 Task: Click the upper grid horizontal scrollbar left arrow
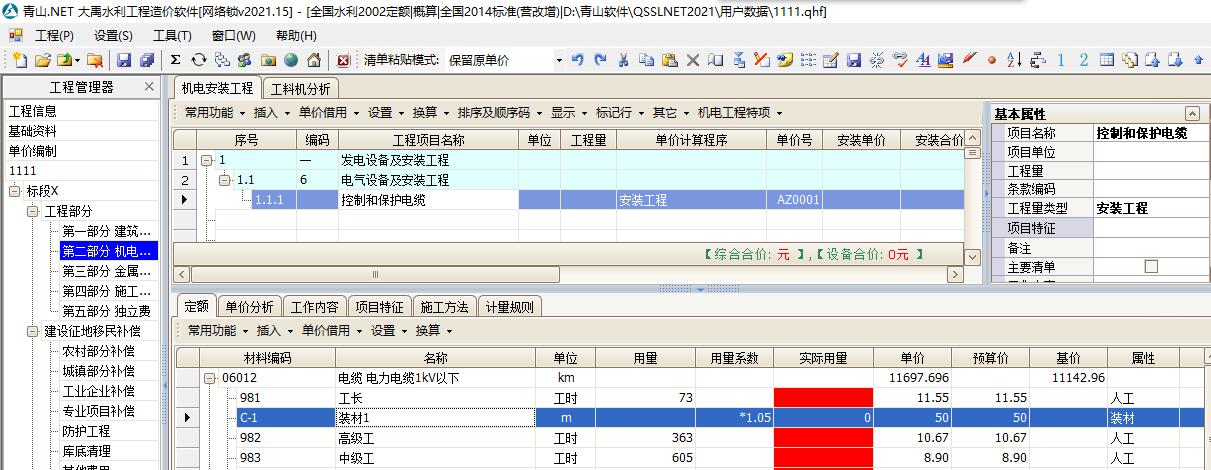(181, 274)
